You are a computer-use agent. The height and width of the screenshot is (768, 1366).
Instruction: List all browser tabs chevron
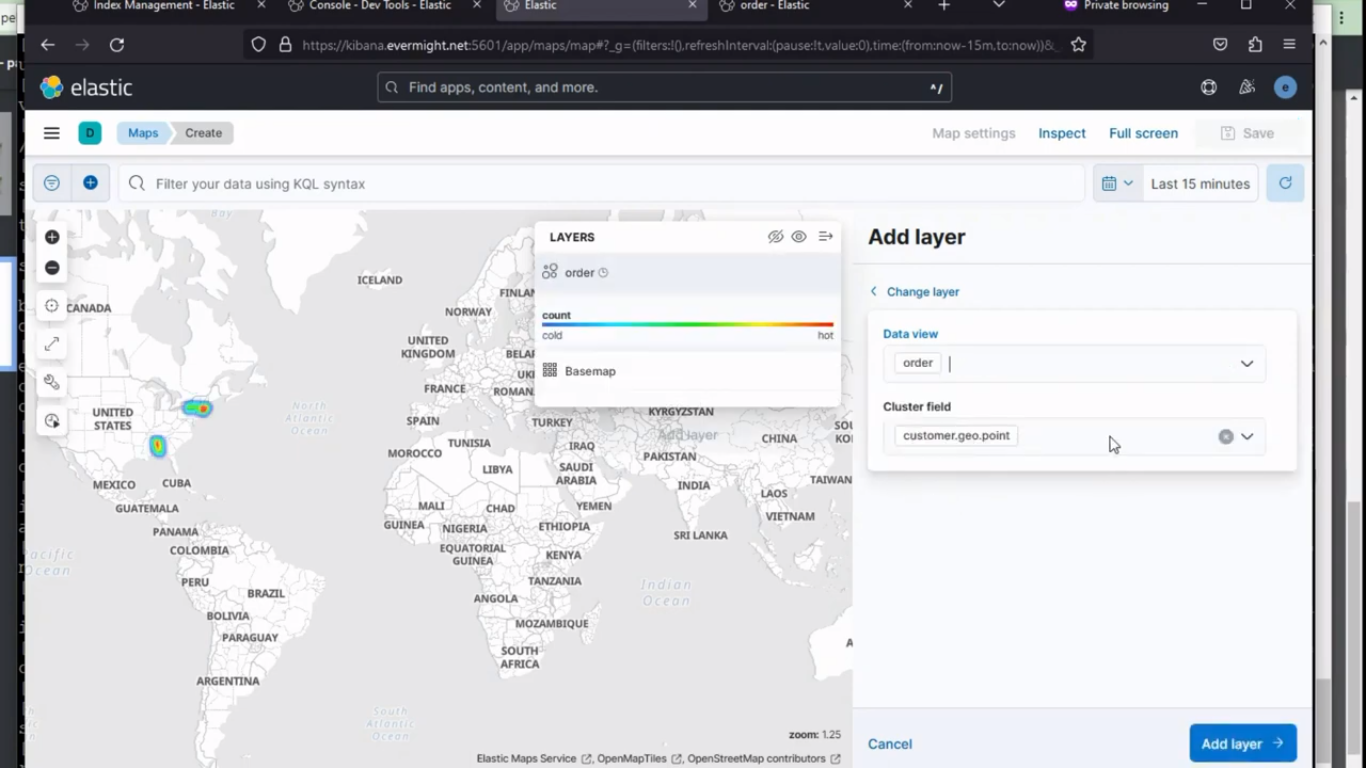998,6
